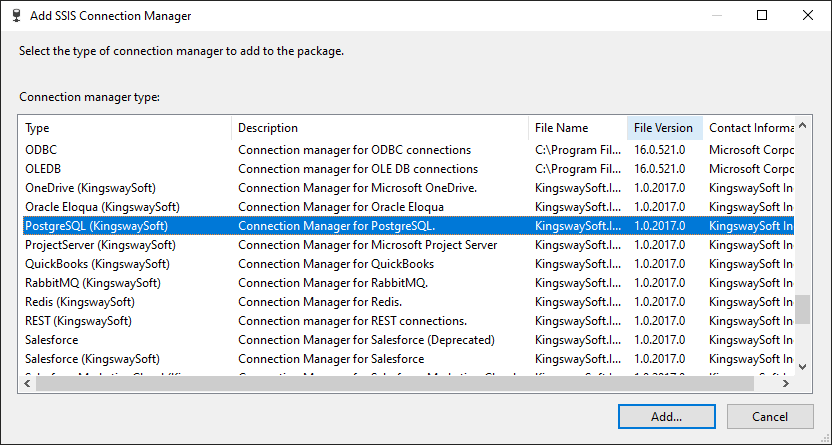
Task: Click file name 'KingswaySoft.I...' in Redis row
Action: click(x=578, y=302)
